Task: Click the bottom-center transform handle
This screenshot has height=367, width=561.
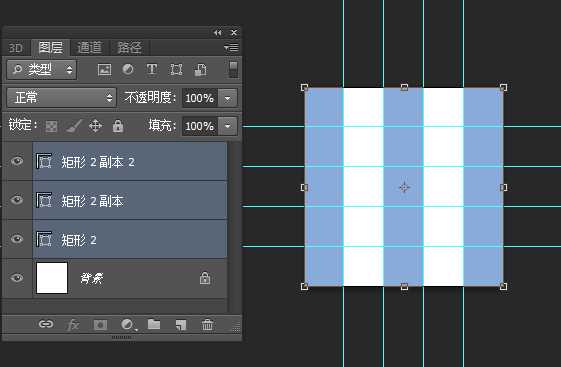Action: 404,286
